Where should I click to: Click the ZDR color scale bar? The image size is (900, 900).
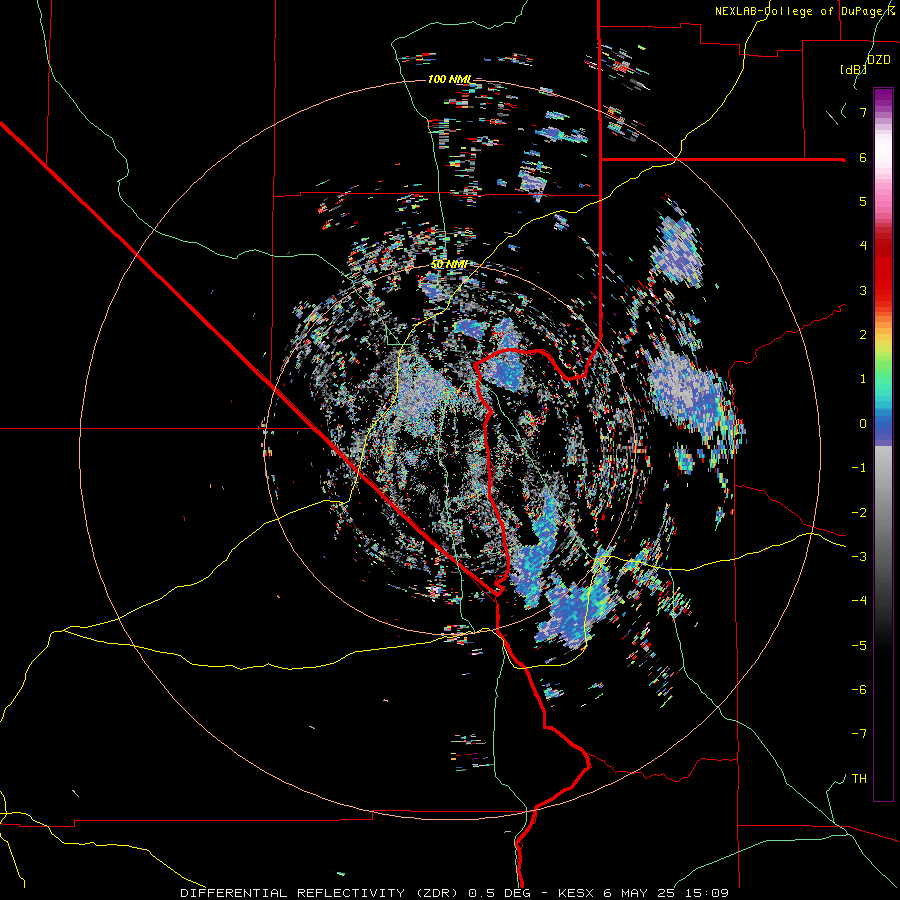tap(883, 444)
